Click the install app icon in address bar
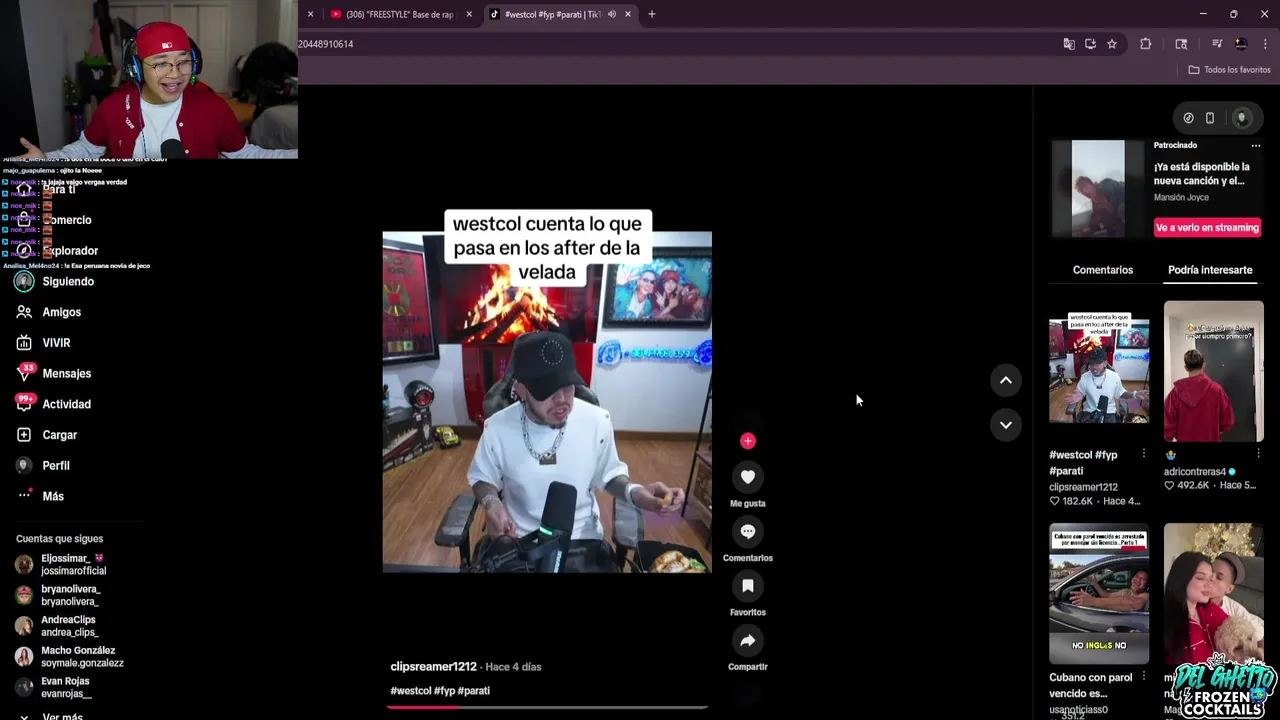Image resolution: width=1280 pixels, height=720 pixels. point(1090,44)
